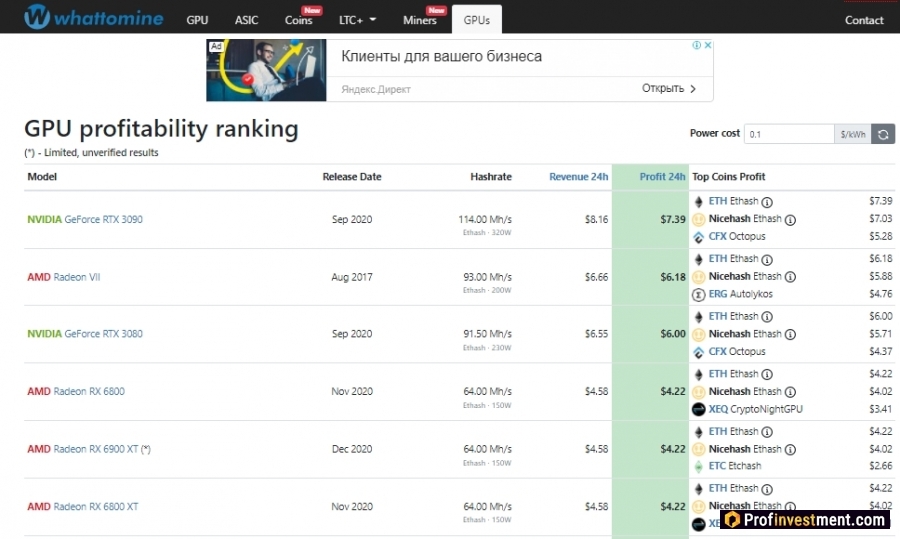Screen dimensions: 900x539
Task: Expand the LTC+ dropdown menu
Action: [357, 20]
